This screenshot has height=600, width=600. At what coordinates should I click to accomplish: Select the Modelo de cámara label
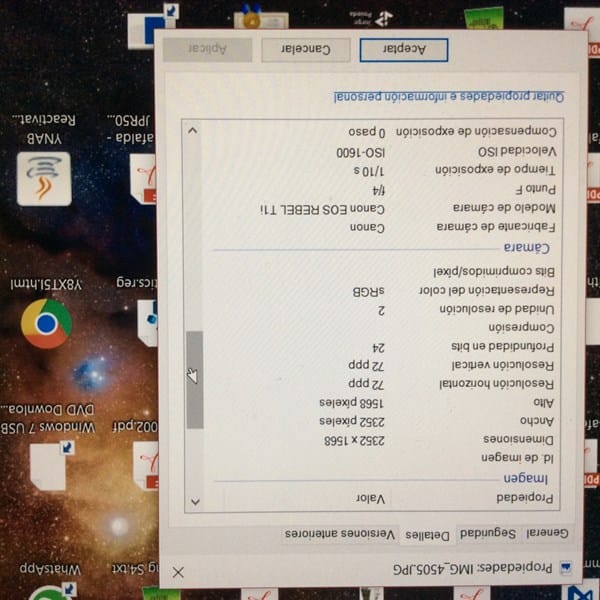pos(504,208)
